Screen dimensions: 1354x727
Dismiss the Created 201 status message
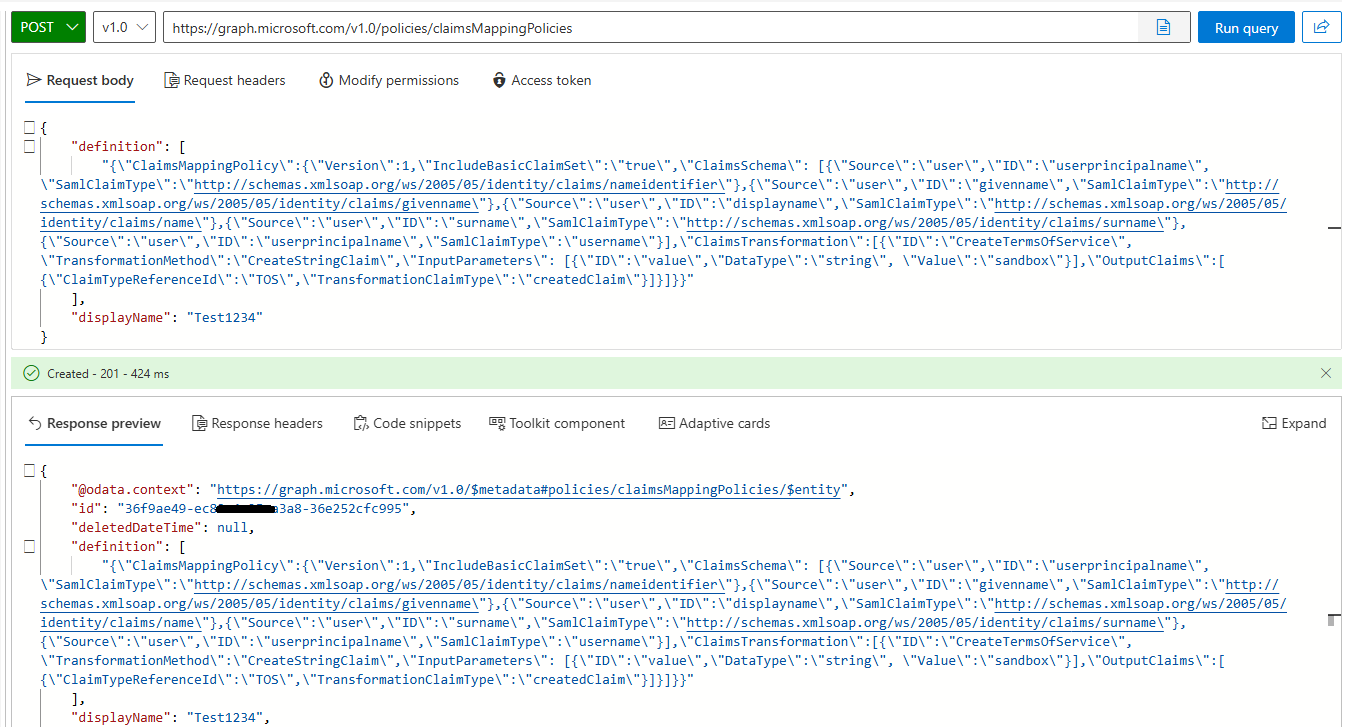click(1326, 373)
